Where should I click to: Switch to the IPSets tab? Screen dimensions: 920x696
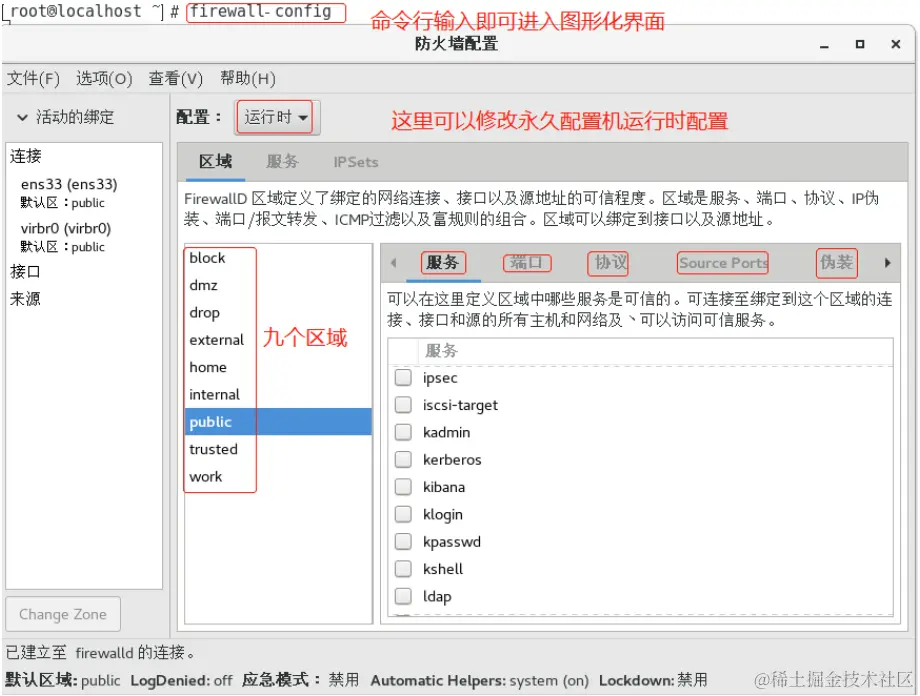point(356,162)
